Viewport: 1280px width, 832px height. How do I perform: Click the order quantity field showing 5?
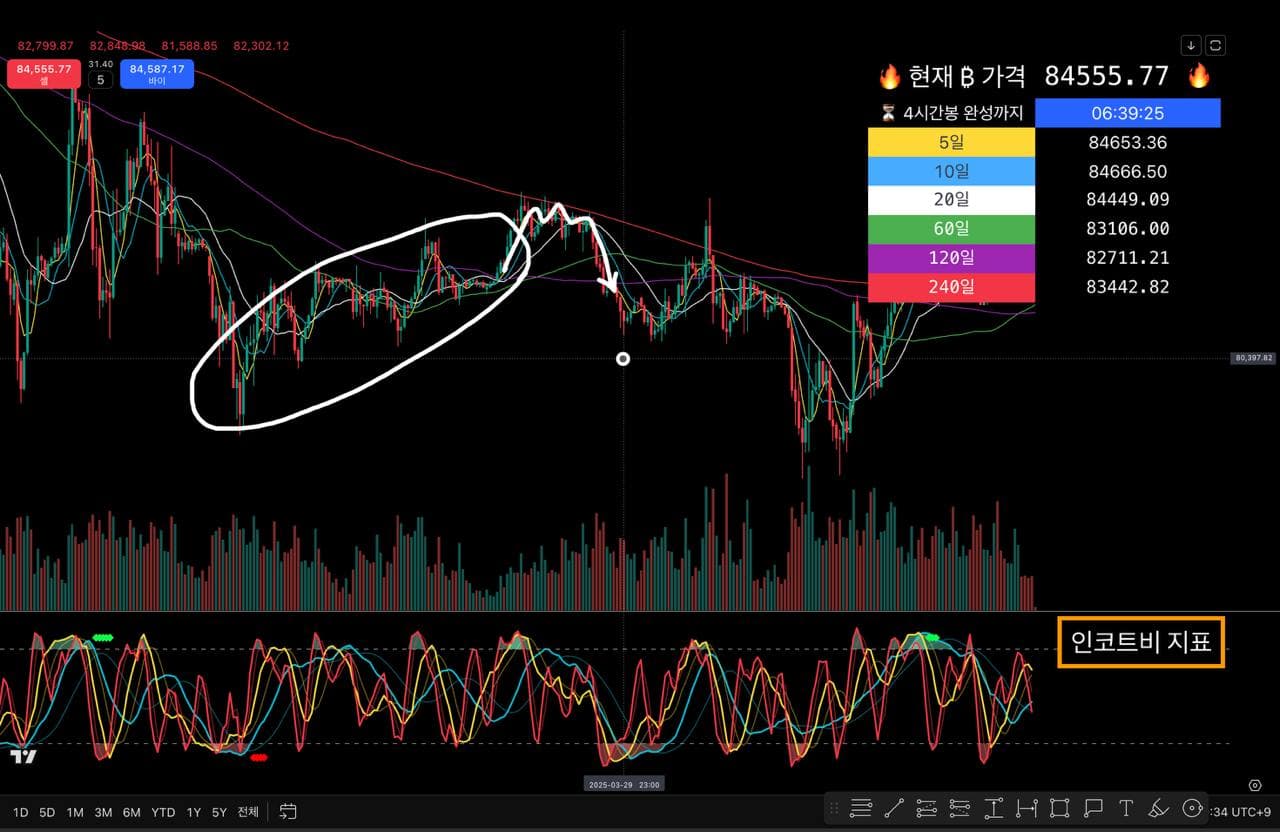(100, 79)
